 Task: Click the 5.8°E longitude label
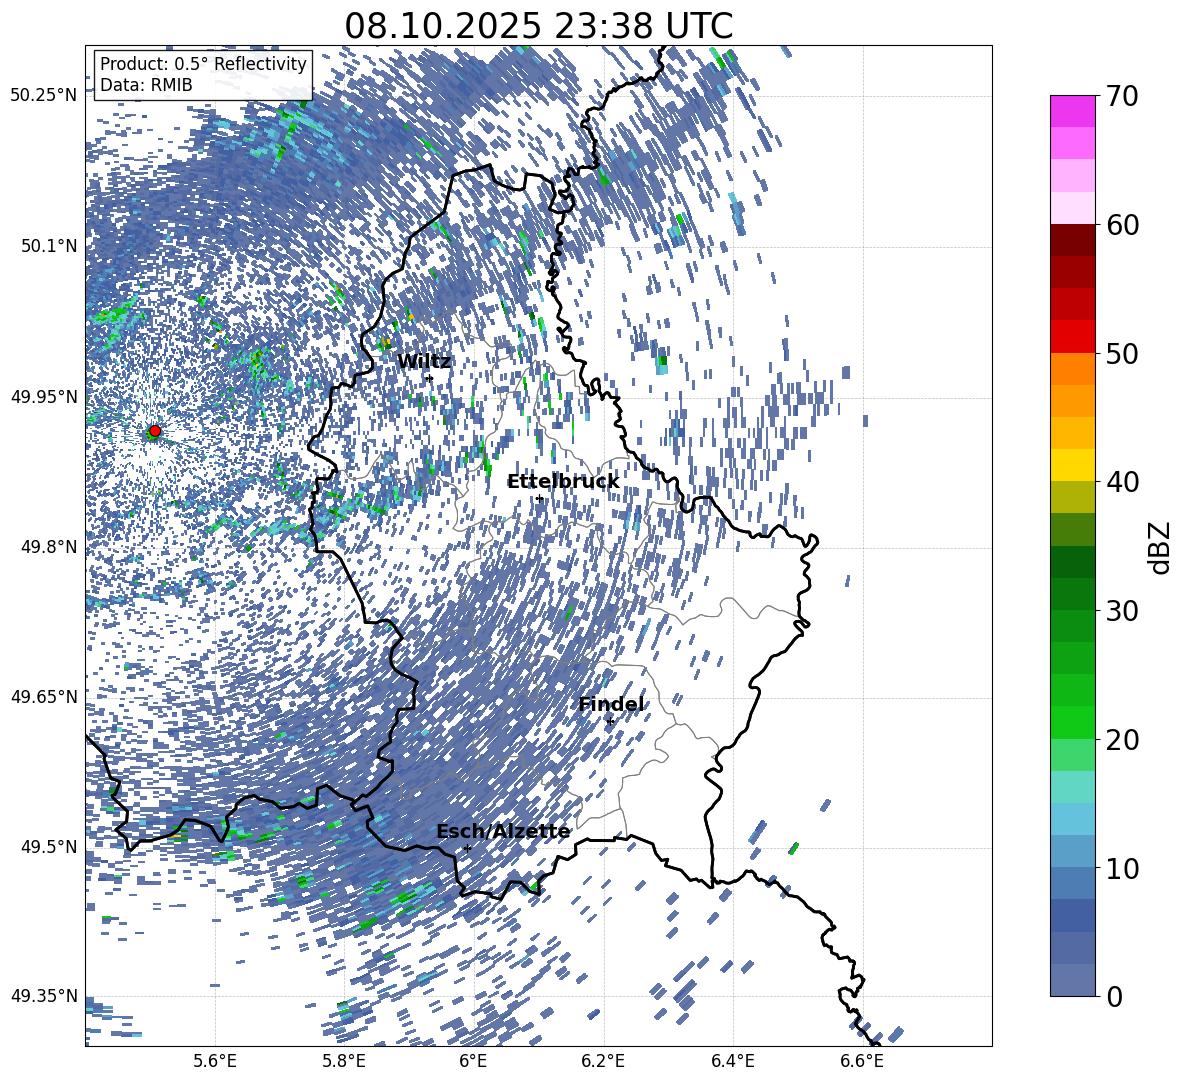coord(344,1061)
